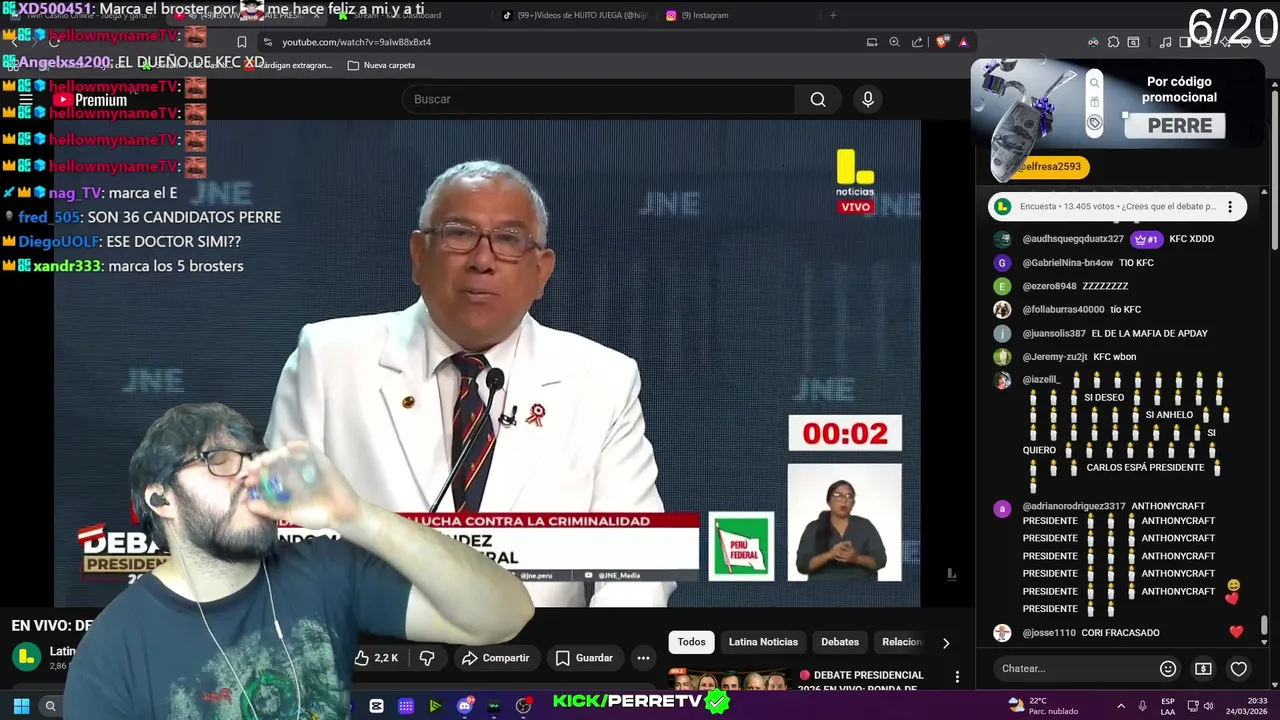Viewport: 1280px width, 720px height.
Task: Open a new browser tab with plus
Action: click(833, 15)
